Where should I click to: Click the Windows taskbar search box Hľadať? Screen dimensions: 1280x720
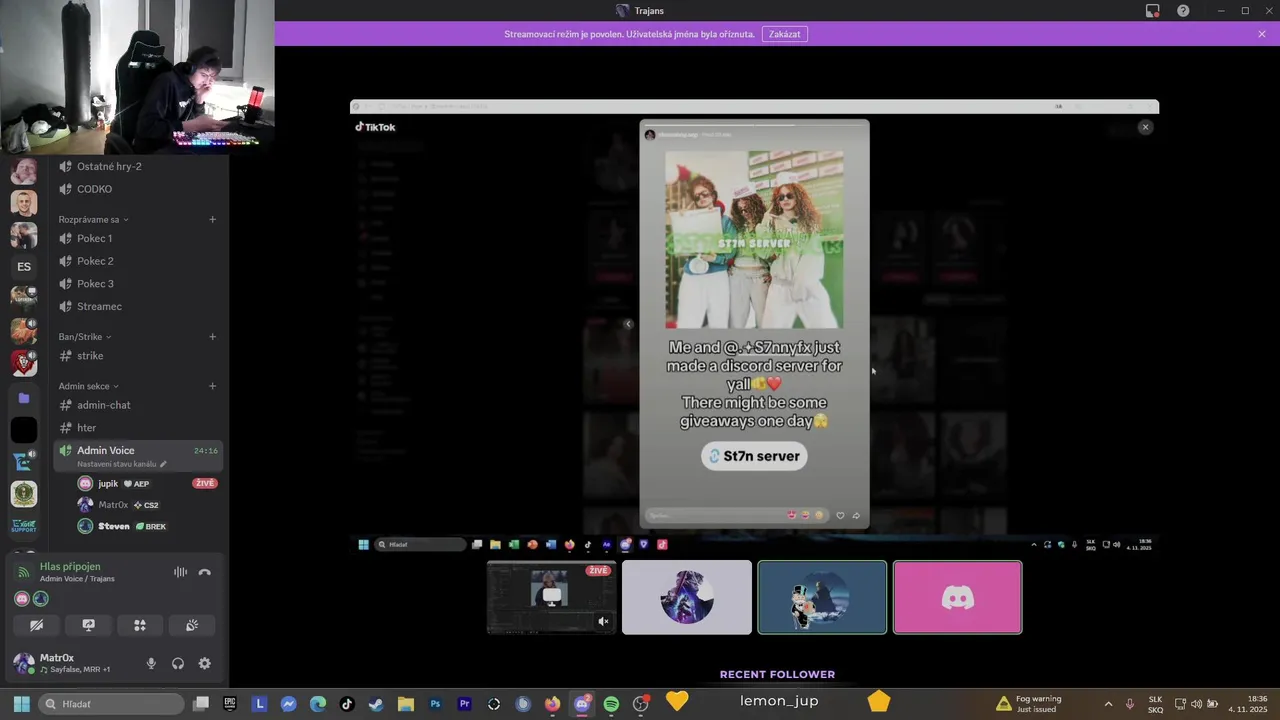coord(111,704)
